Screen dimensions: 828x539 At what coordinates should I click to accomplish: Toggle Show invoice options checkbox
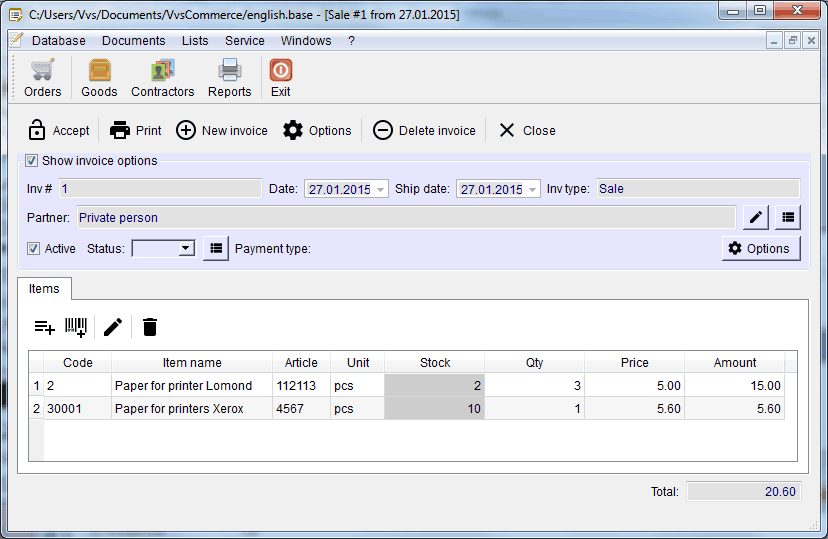pyautogui.click(x=32, y=160)
